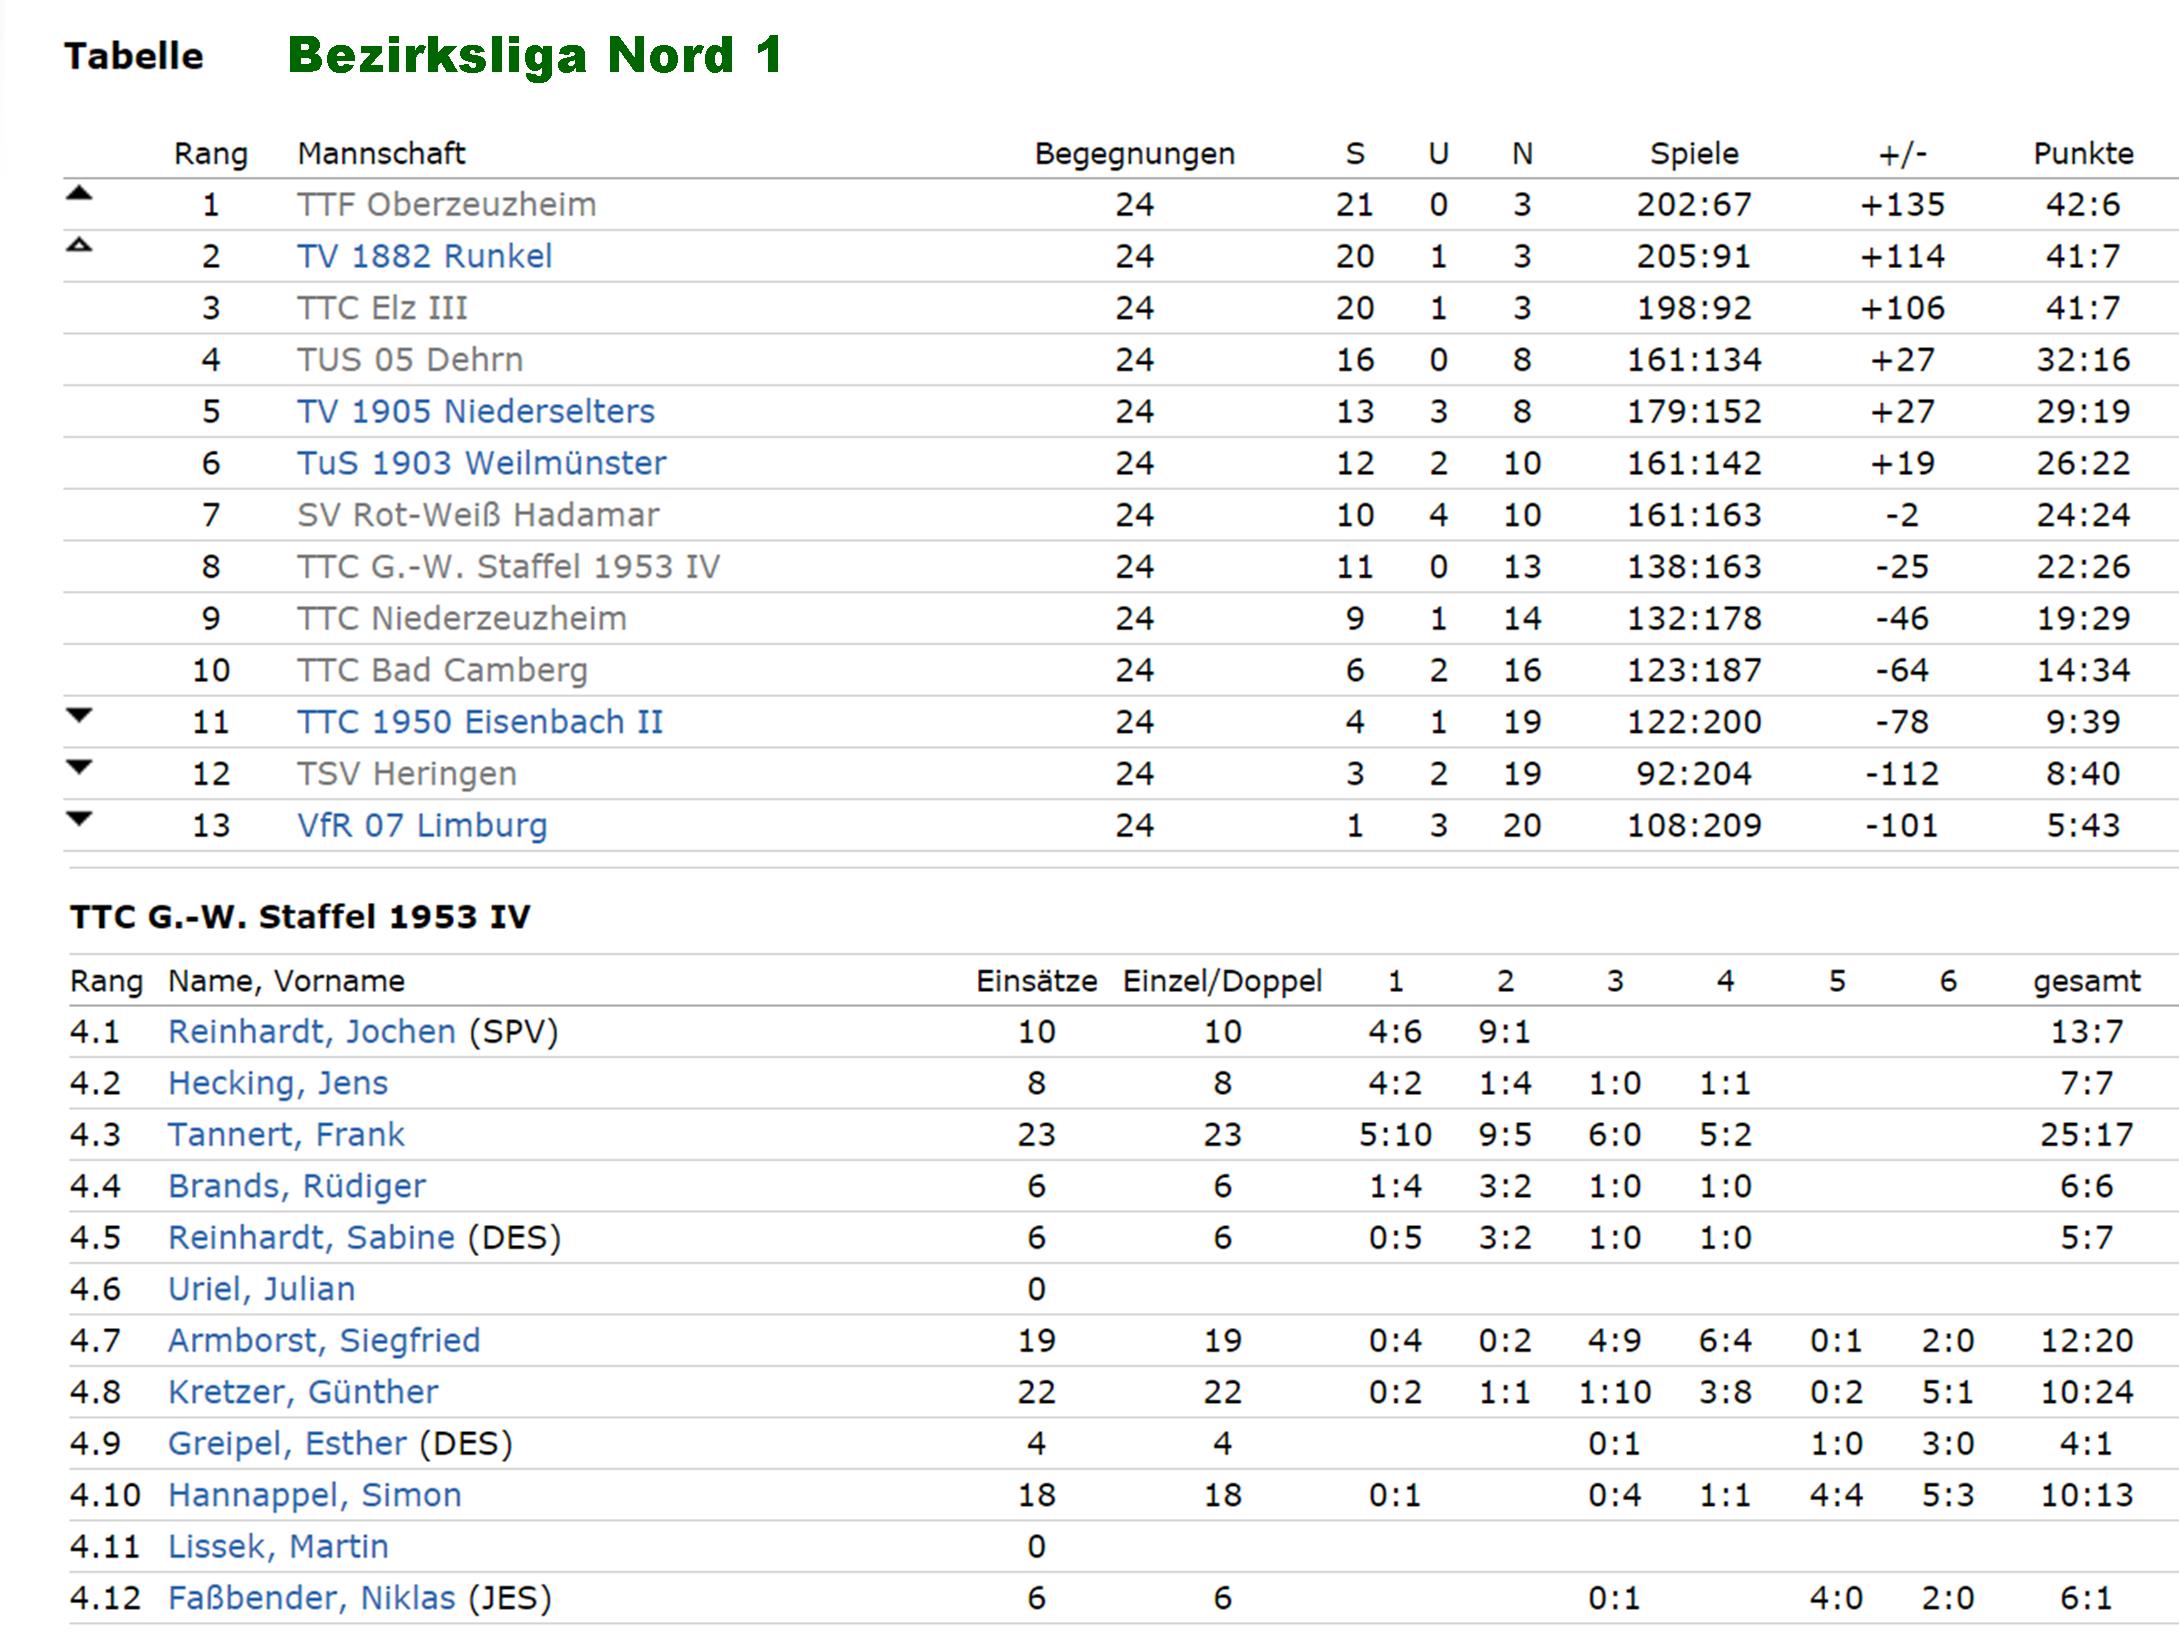Screen dimensions: 2179x1633
Task: Open the TuS 1903 Weilmünster team link
Action: pos(482,463)
